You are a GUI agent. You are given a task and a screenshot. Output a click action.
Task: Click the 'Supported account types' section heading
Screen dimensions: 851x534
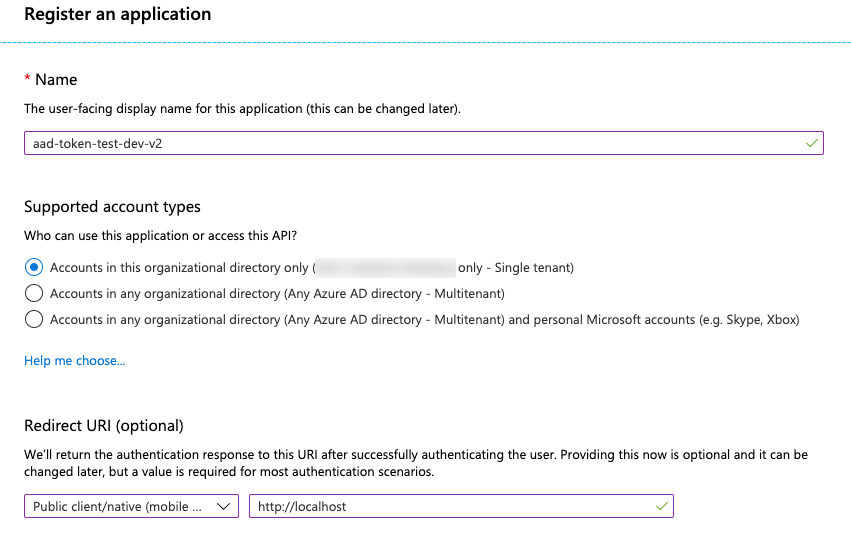pyautogui.click(x=112, y=207)
